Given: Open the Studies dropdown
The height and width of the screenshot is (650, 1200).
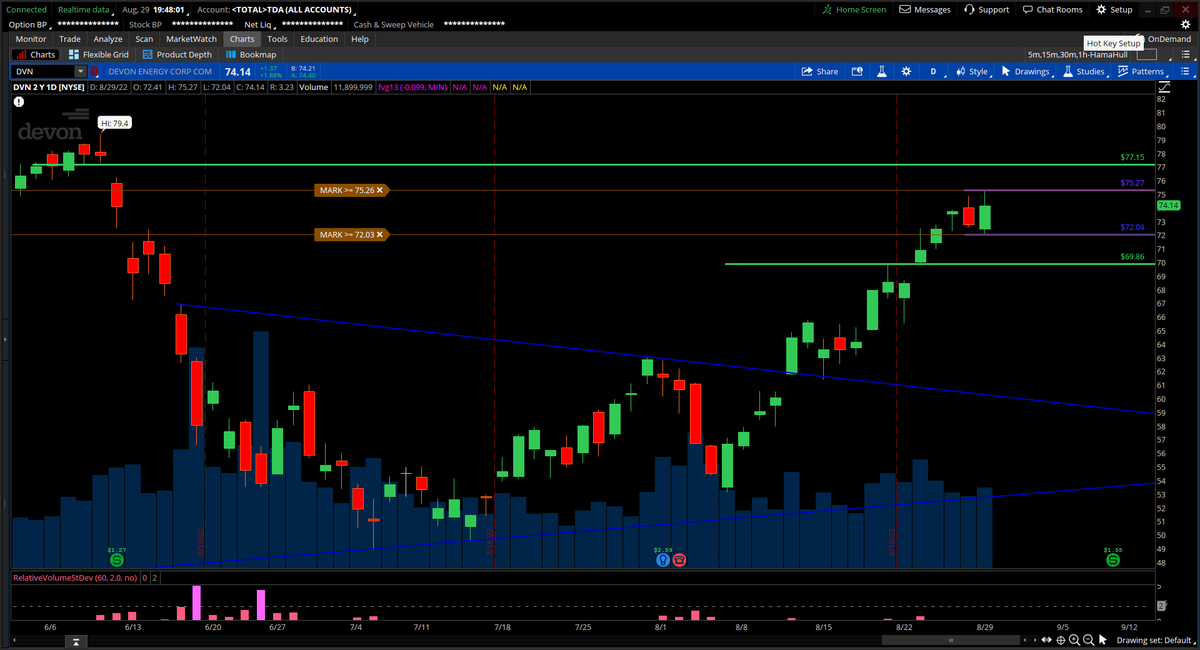Looking at the screenshot, I should [1085, 71].
